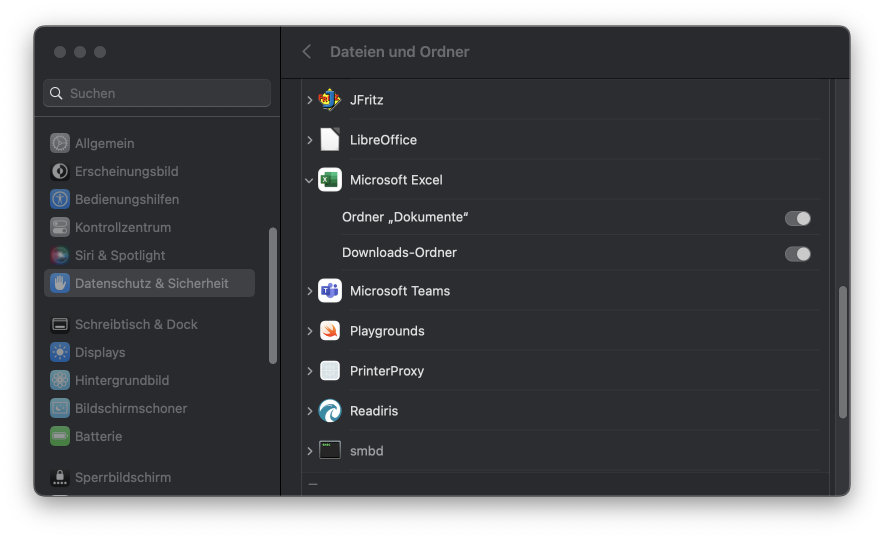Open Allgemein settings pane
This screenshot has width=884, height=538.
149,143
